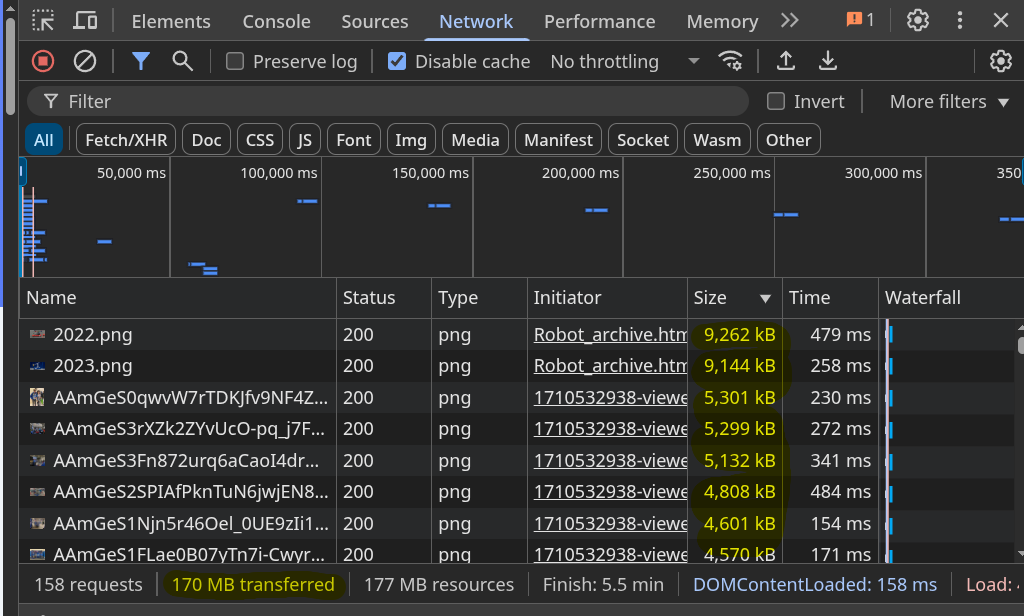Open Robot_archive.htm initiator for 2022.png

coord(610,334)
